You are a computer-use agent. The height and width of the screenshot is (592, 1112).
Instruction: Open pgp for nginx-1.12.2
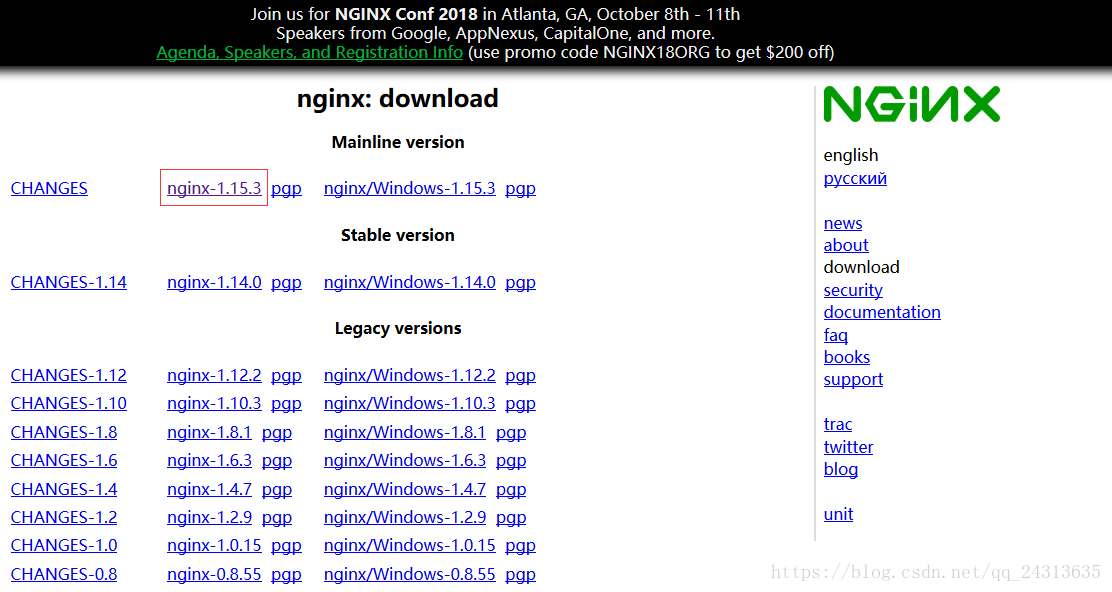(x=287, y=376)
